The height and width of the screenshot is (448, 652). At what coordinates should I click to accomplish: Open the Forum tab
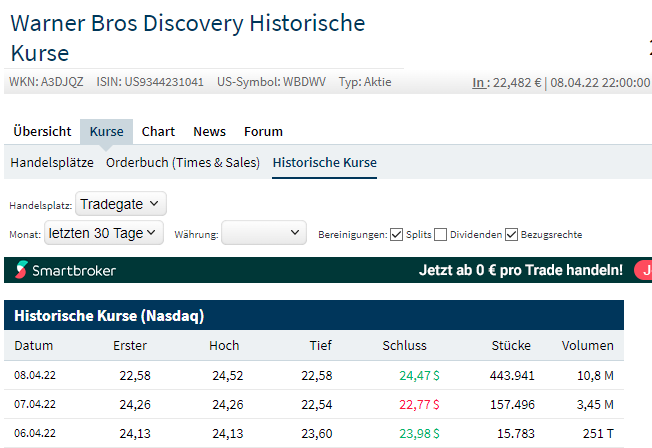click(x=263, y=131)
